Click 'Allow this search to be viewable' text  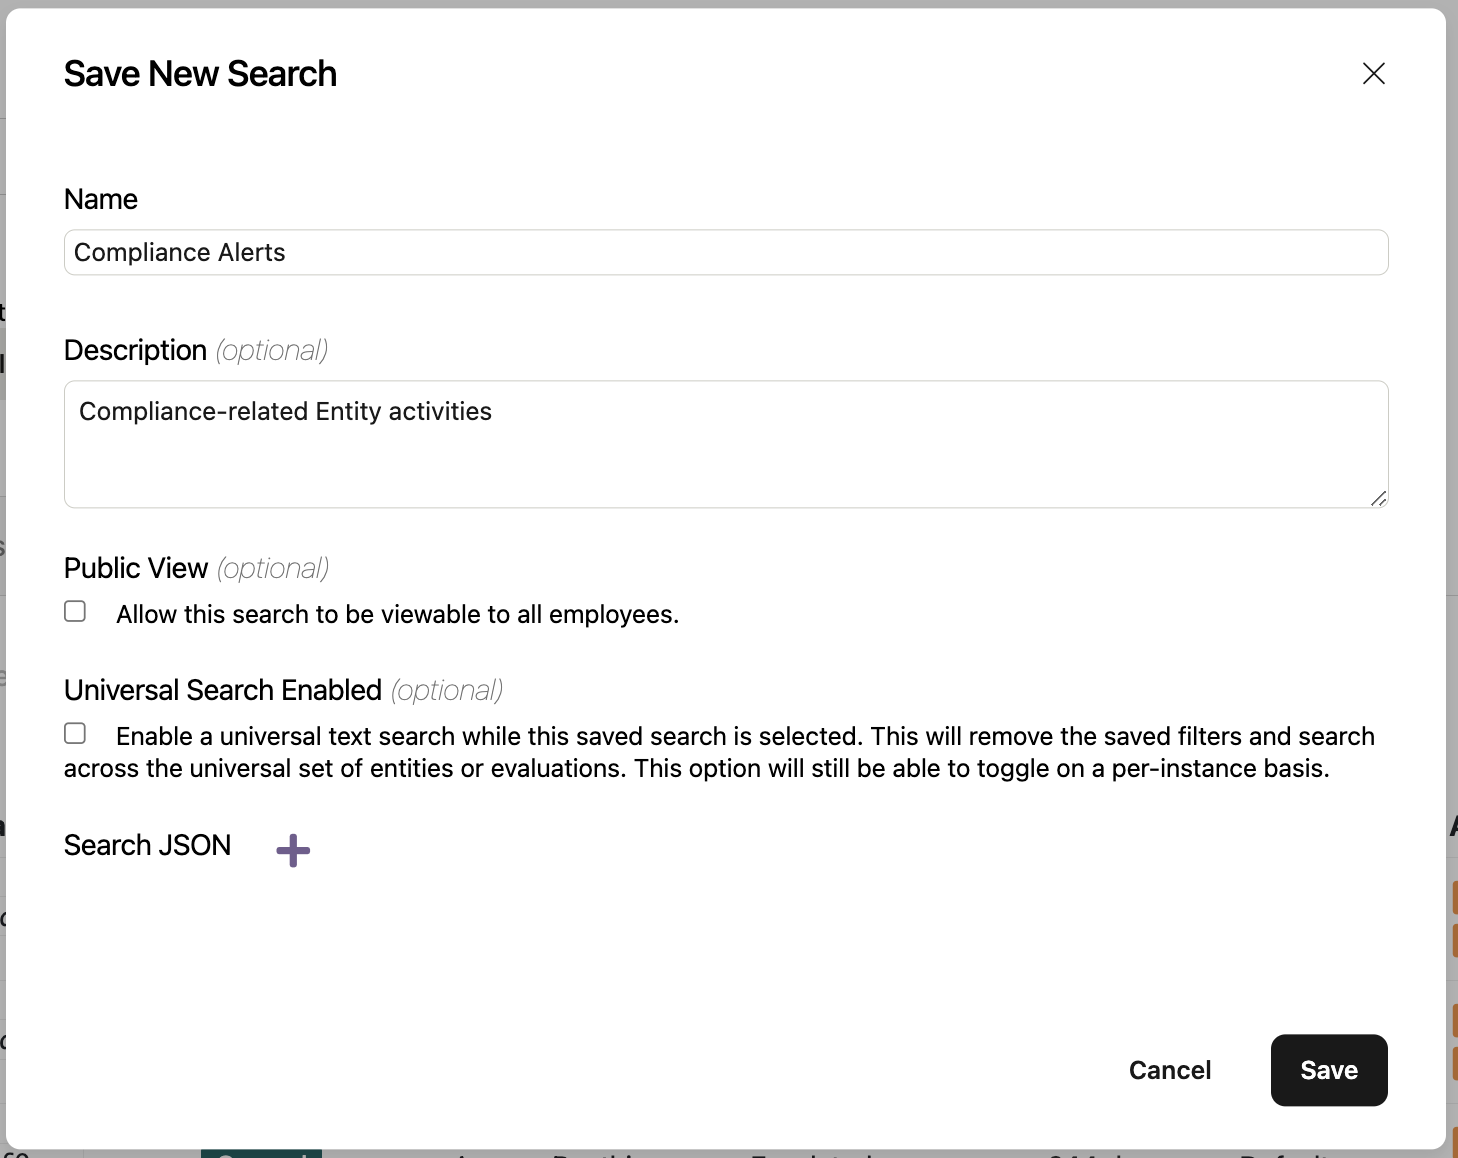(398, 614)
